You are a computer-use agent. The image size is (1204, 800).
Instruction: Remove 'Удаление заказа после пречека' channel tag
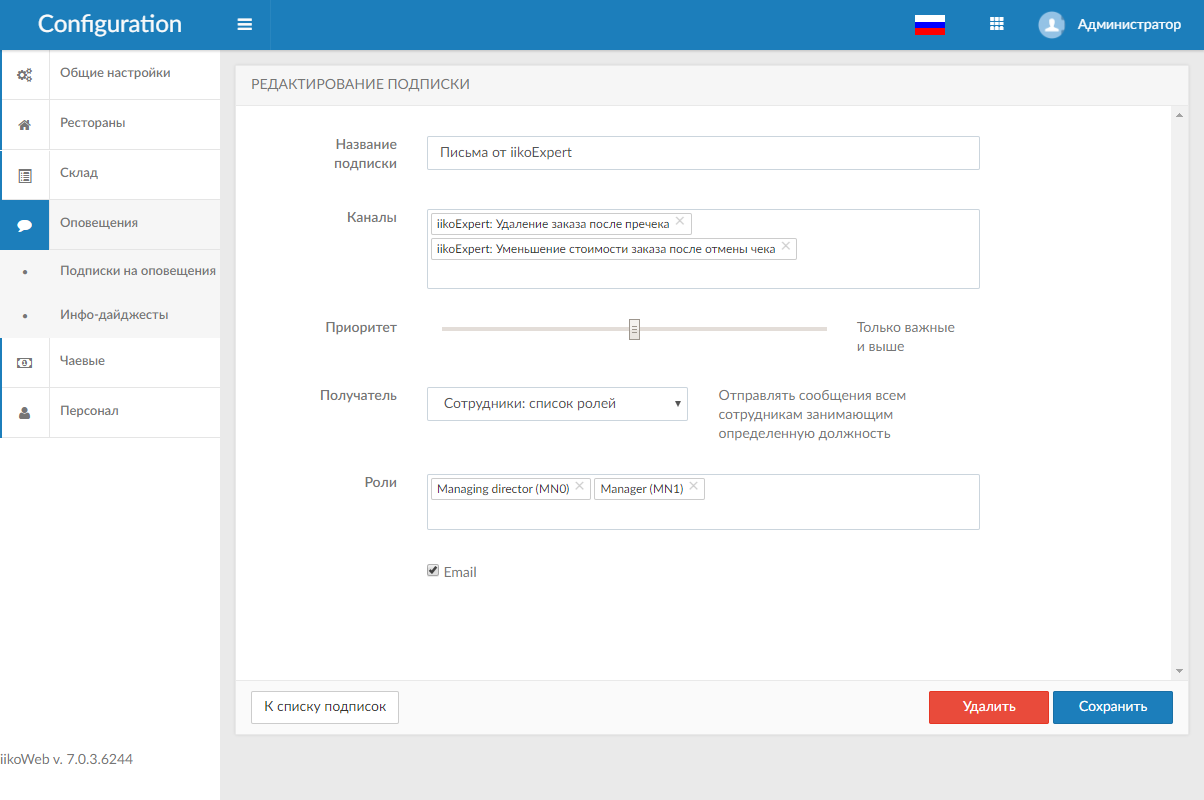[680, 221]
